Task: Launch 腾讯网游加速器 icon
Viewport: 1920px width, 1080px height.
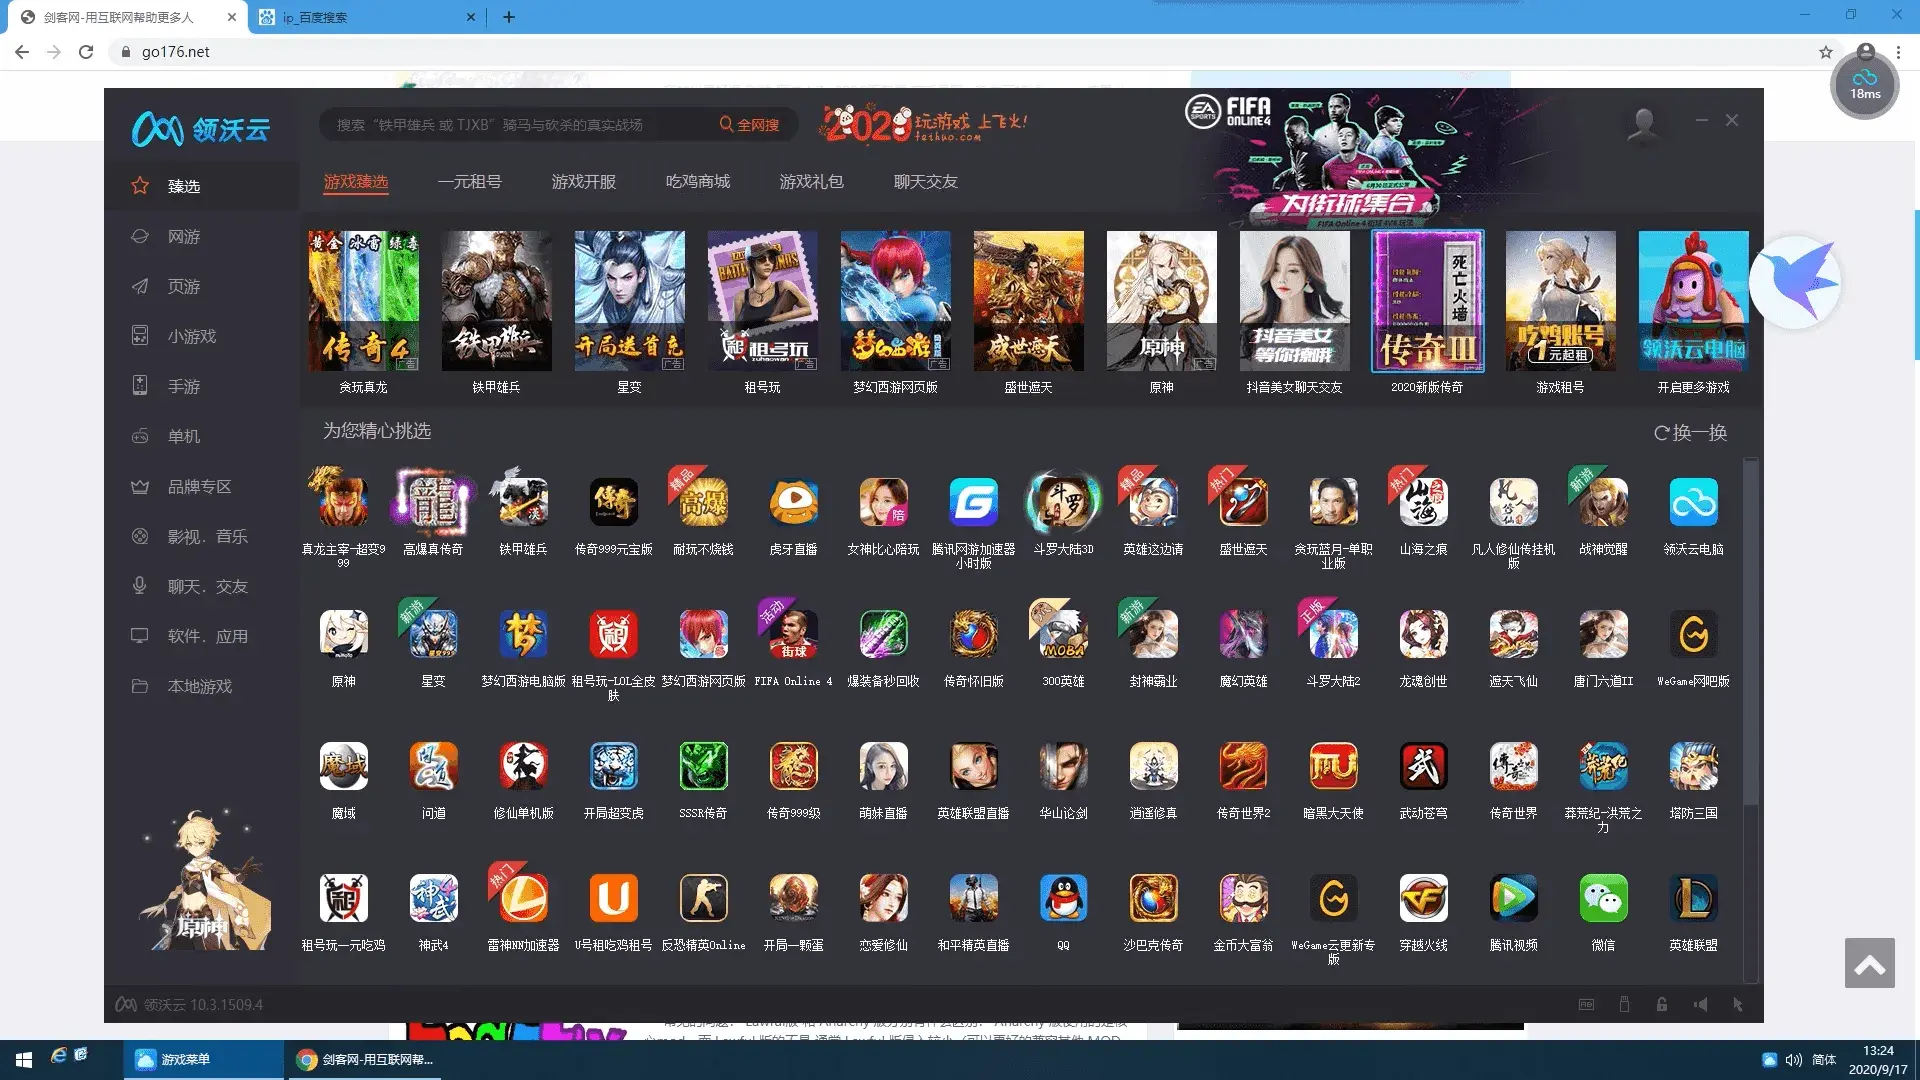Action: 973,502
